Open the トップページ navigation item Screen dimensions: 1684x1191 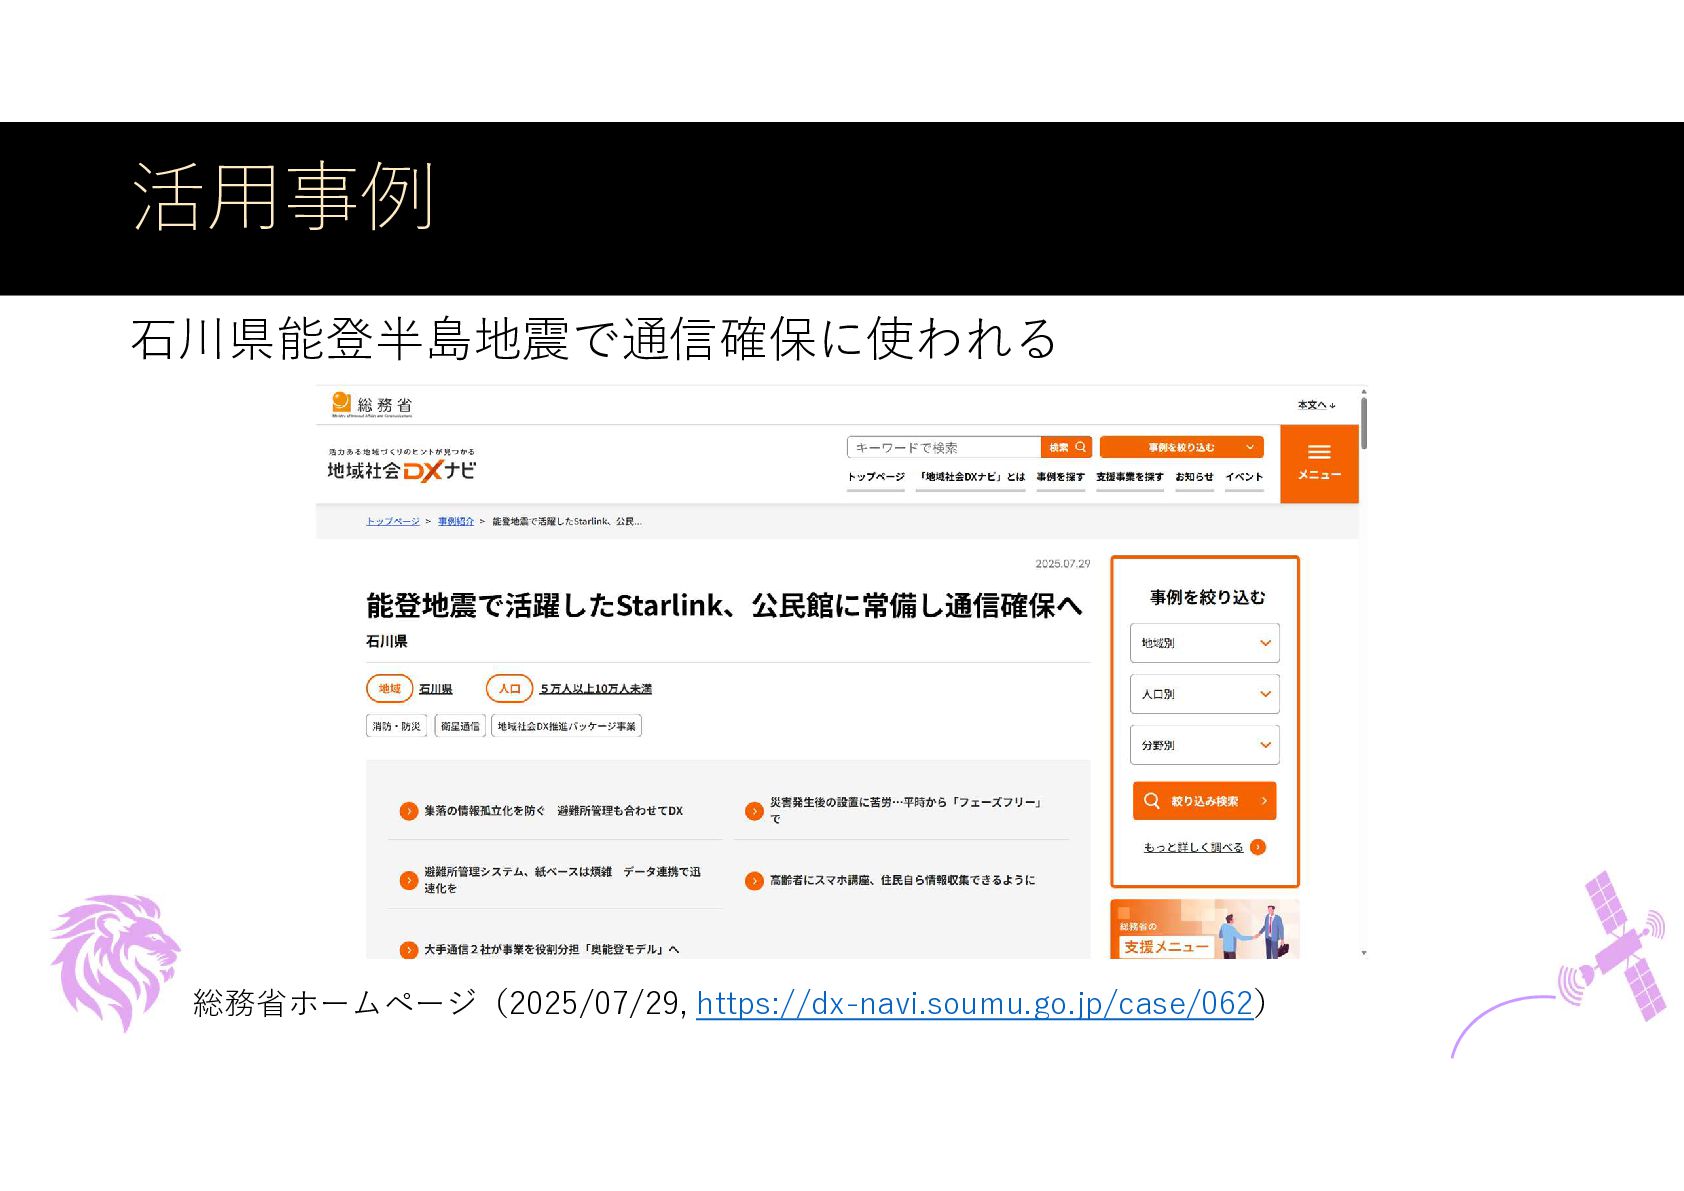(x=876, y=477)
